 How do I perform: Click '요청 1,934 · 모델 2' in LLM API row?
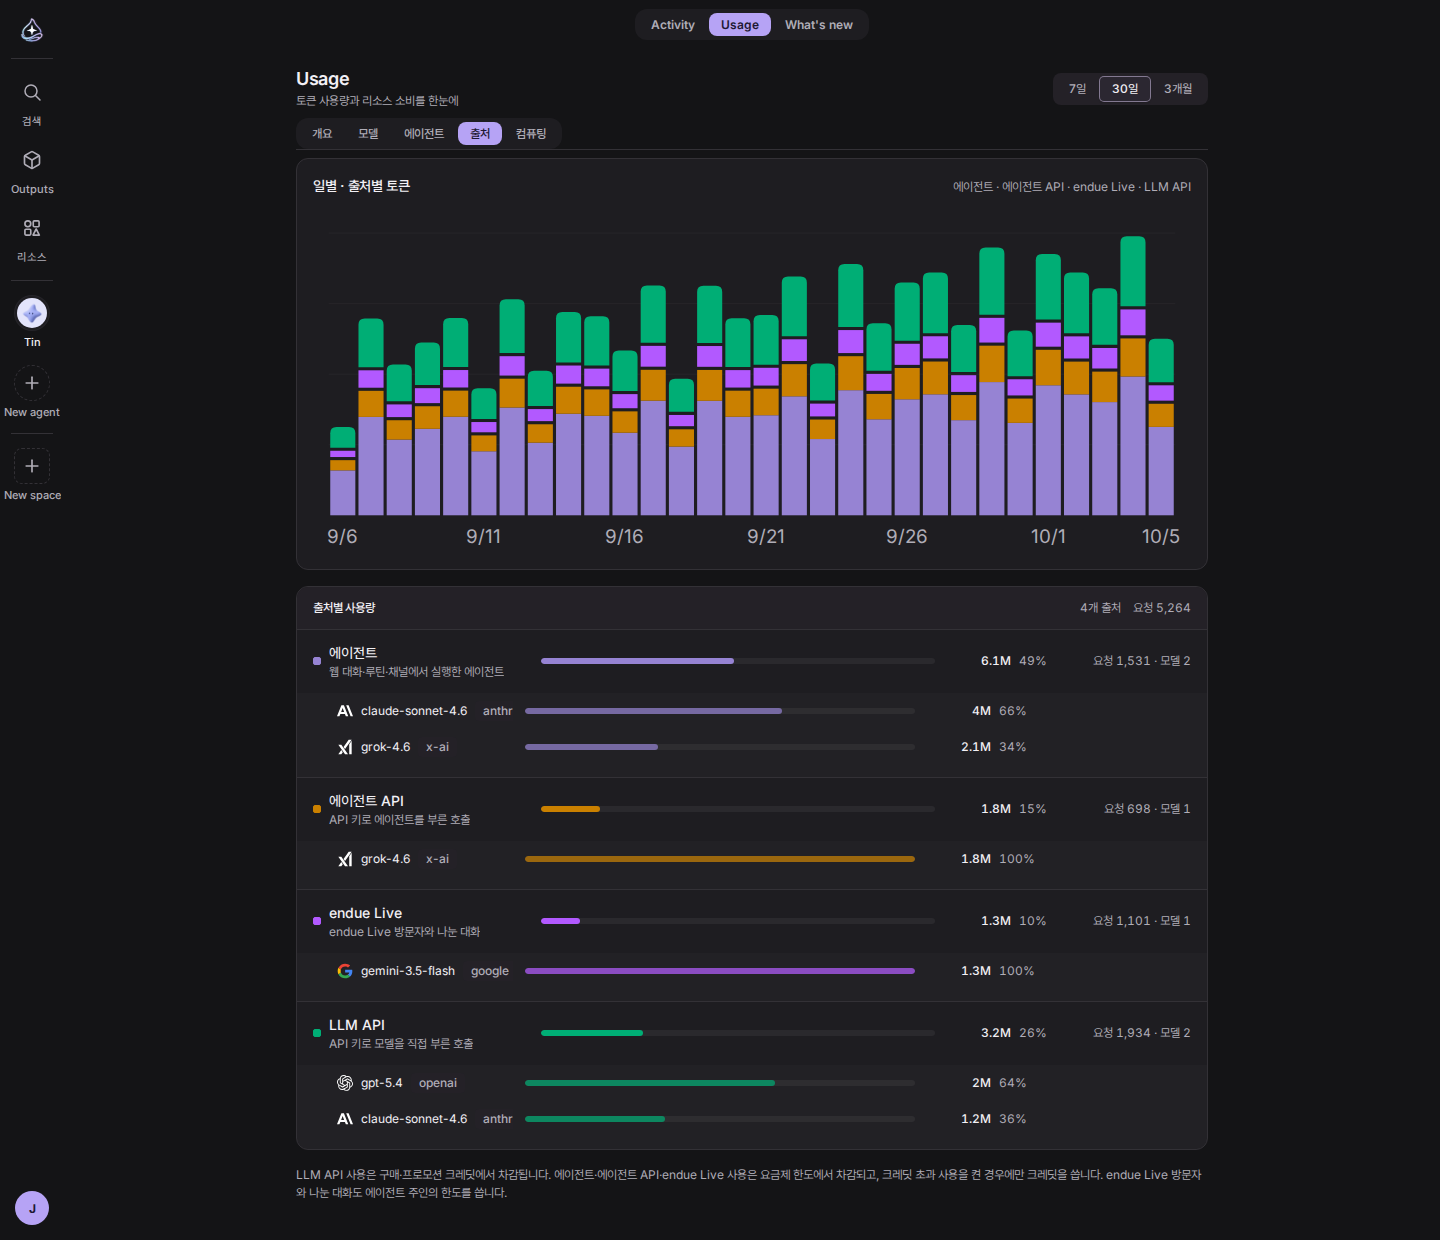tap(1142, 1033)
